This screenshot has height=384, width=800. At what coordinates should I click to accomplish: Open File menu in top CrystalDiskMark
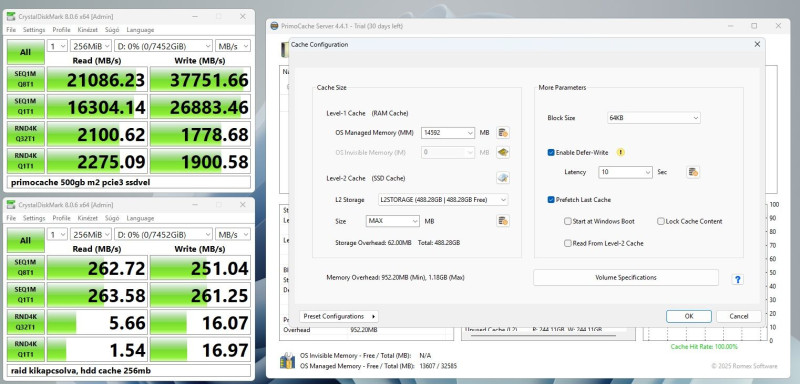coord(11,30)
